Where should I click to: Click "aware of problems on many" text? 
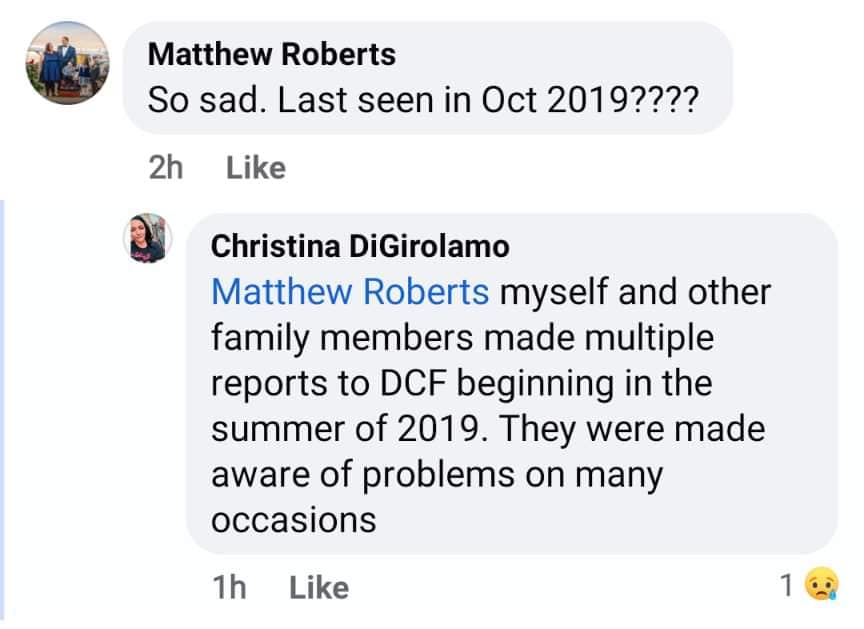click(x=436, y=475)
